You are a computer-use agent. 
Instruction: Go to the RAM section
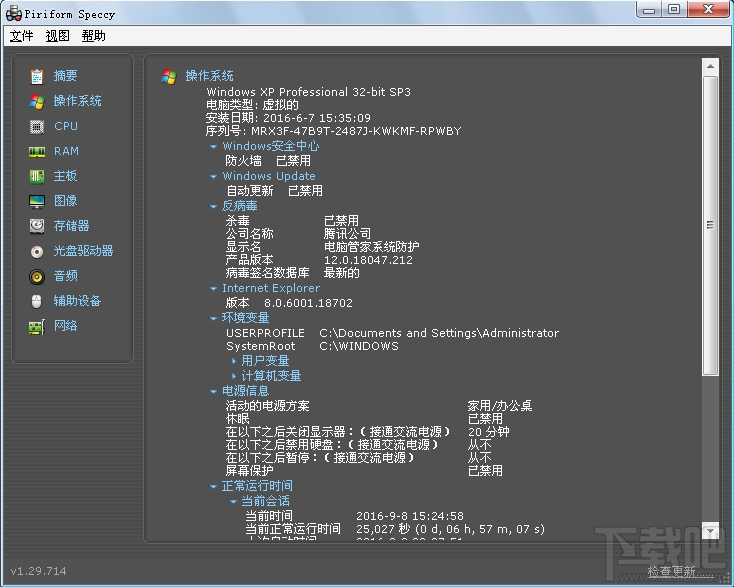pyautogui.click(x=66, y=151)
